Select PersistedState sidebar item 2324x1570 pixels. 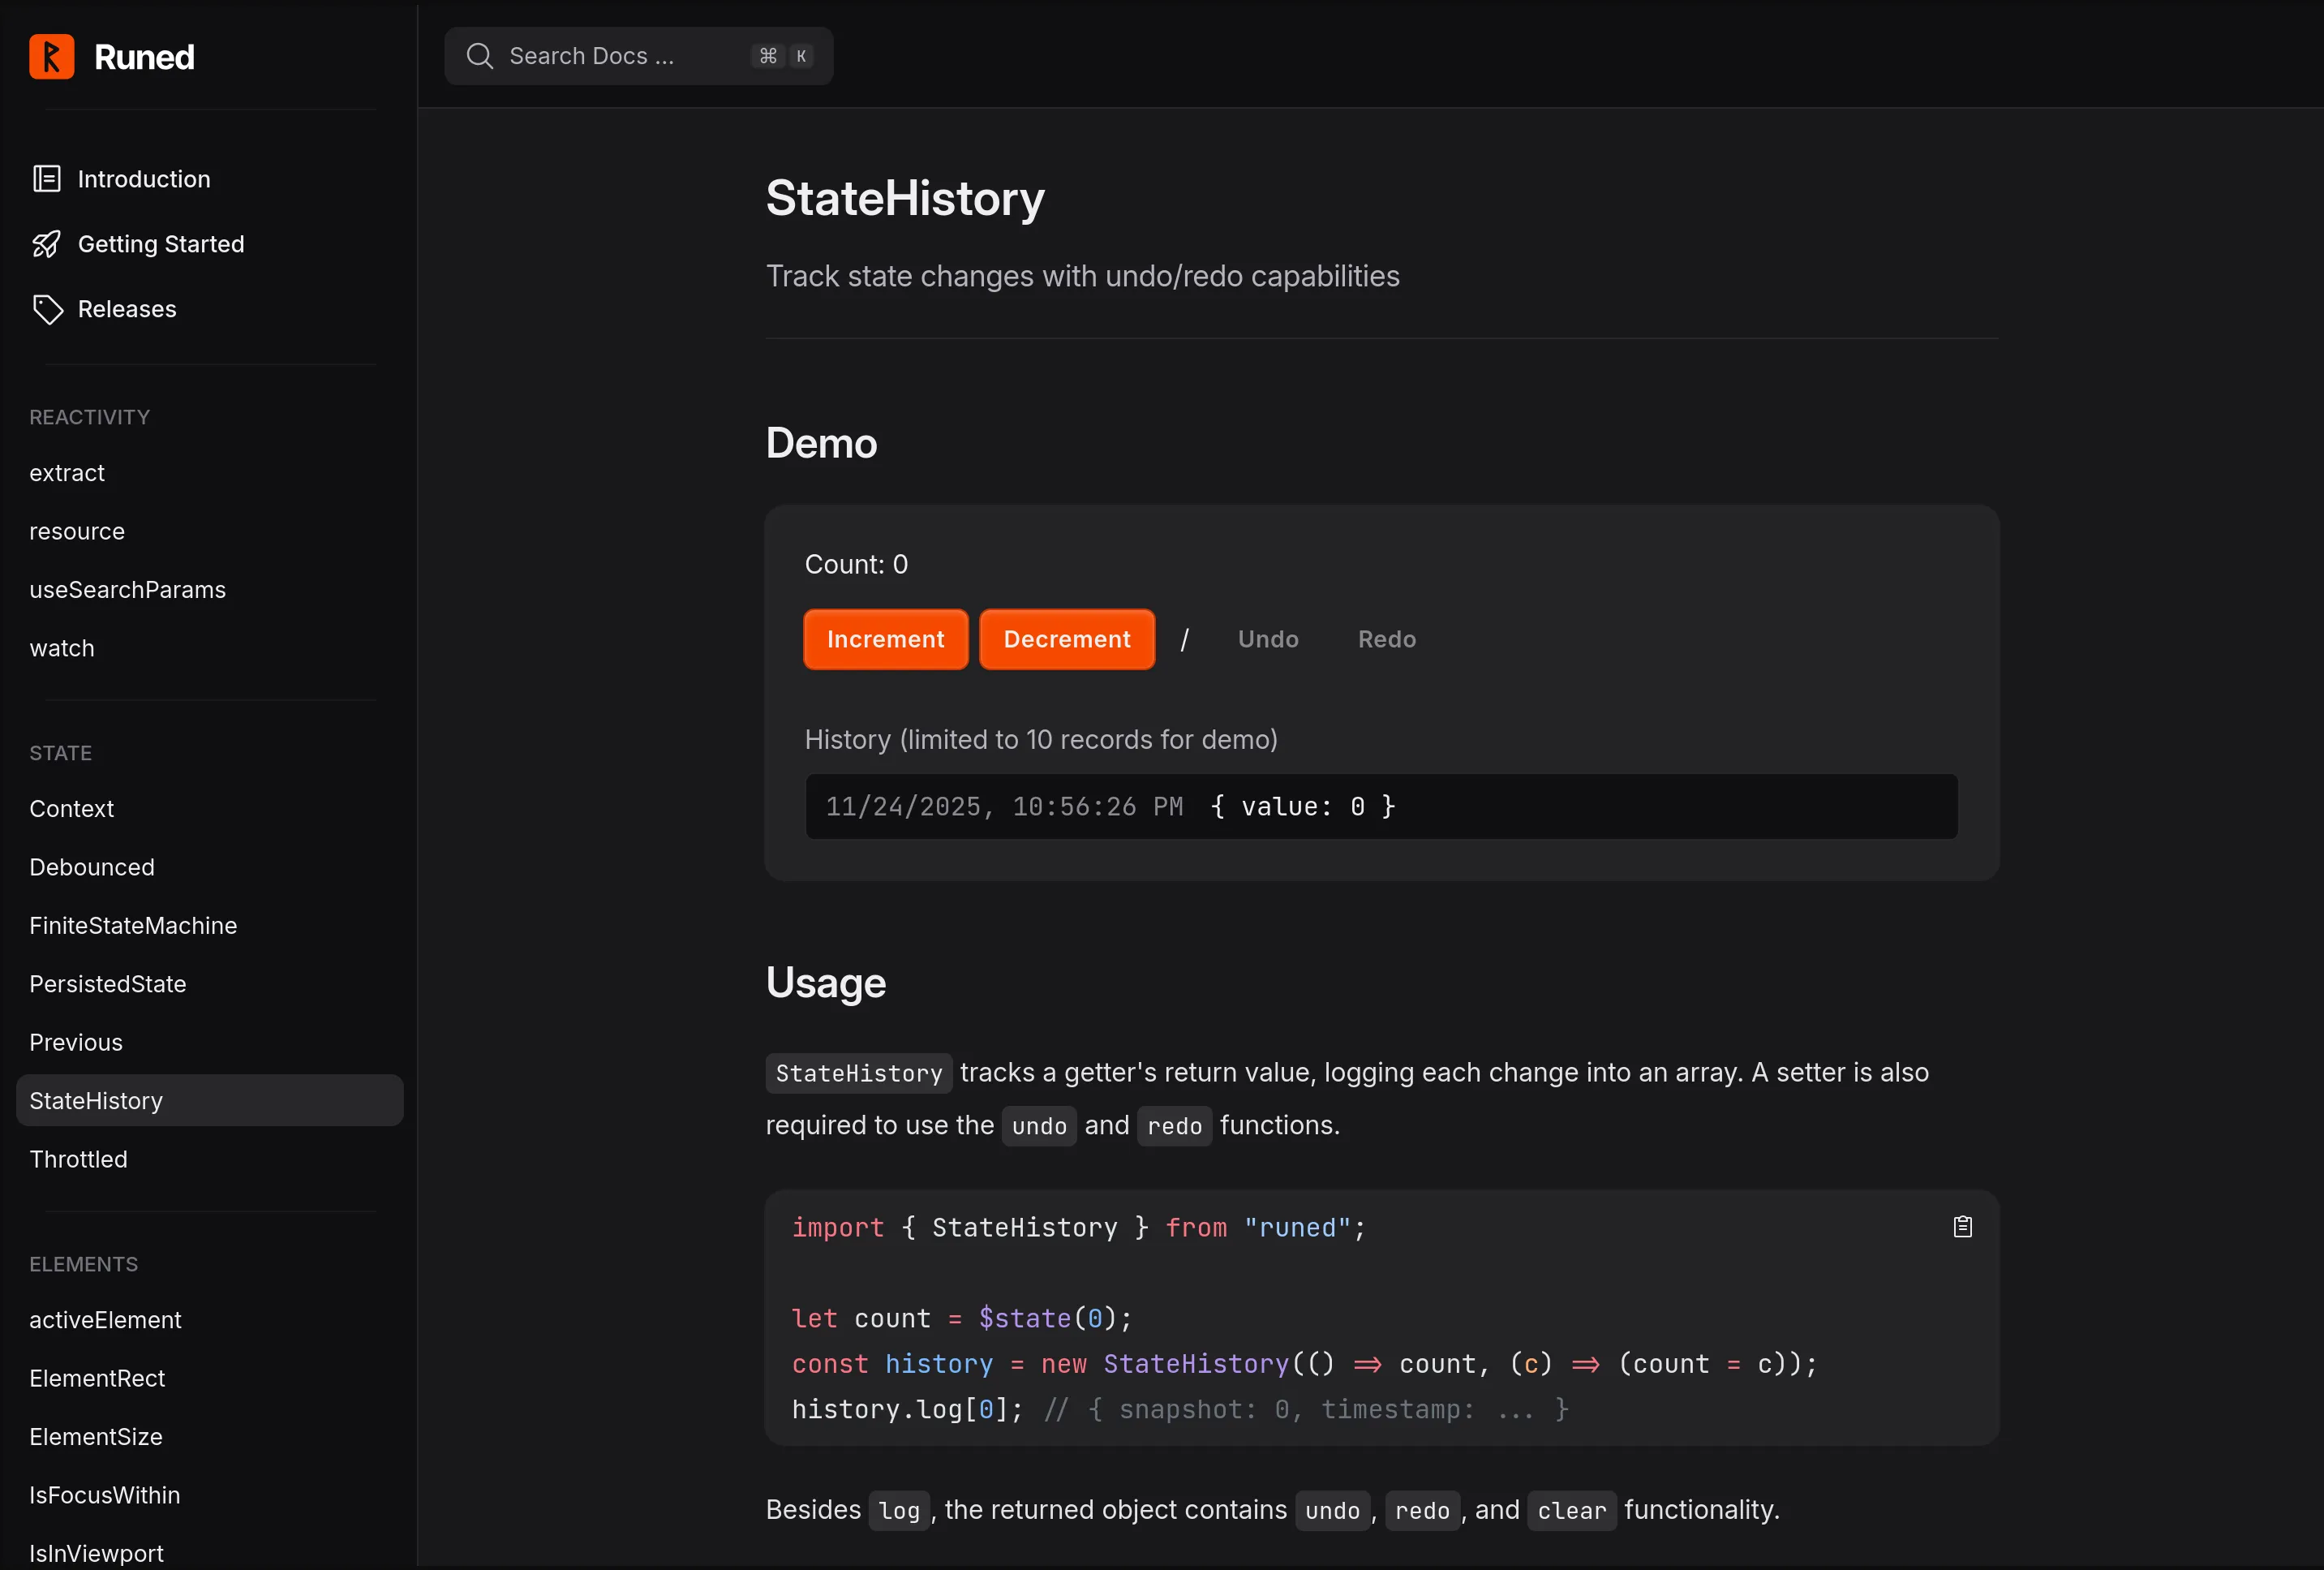(x=108, y=984)
